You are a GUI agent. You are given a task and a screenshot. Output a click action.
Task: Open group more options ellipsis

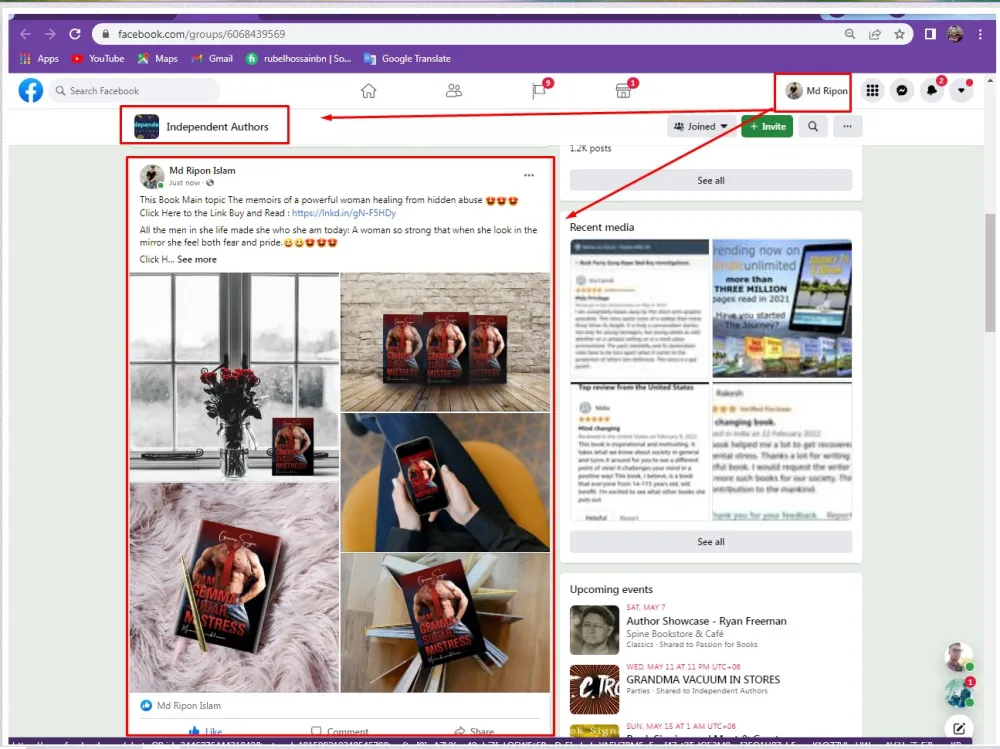click(847, 126)
